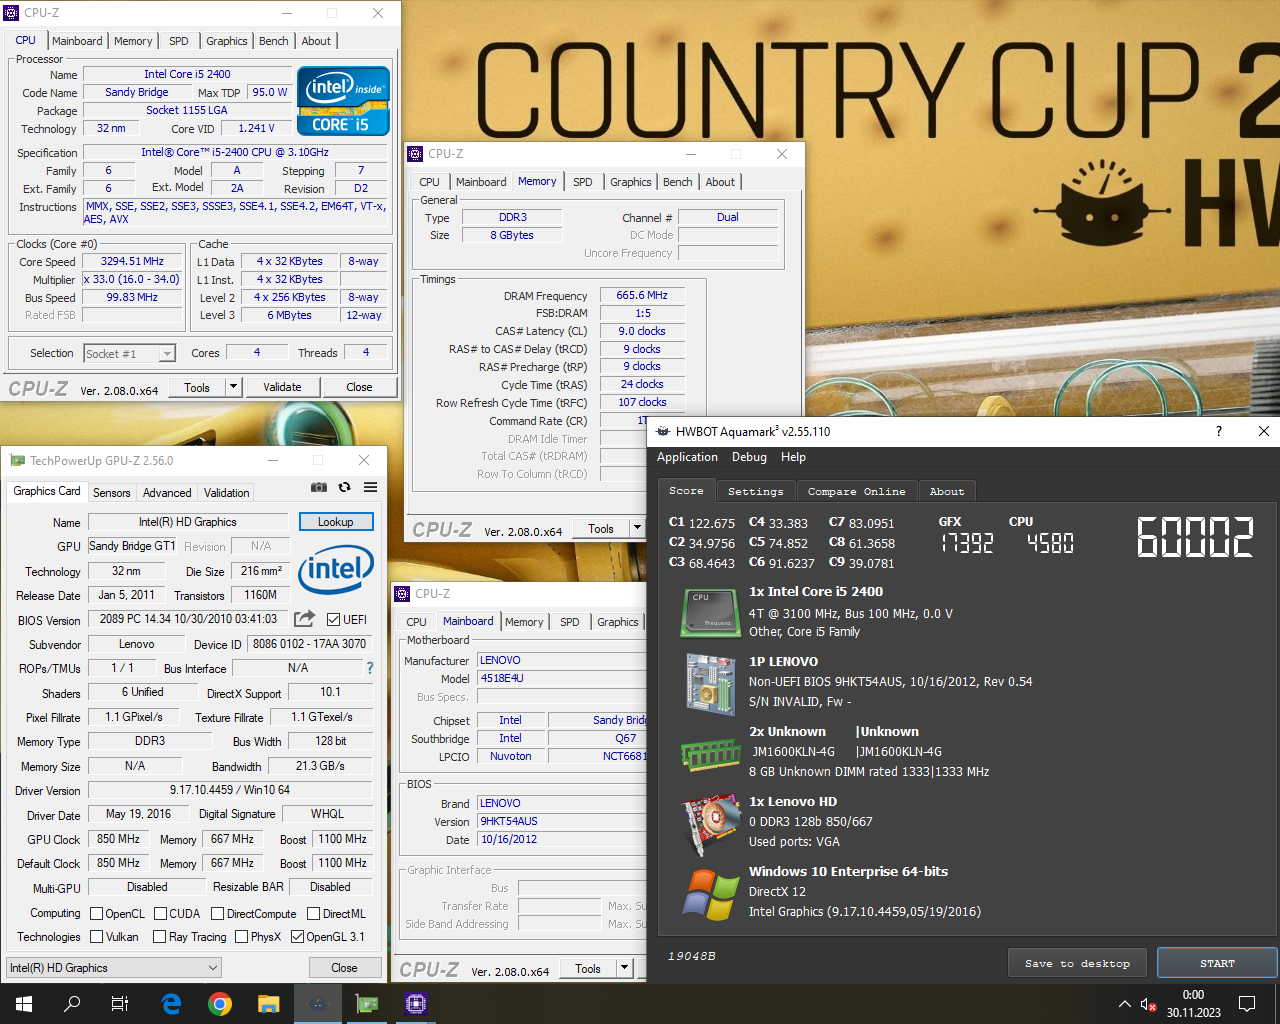Toggle the Ray Tracing checkbox
Image resolution: width=1280 pixels, height=1024 pixels.
pyautogui.click(x=159, y=936)
